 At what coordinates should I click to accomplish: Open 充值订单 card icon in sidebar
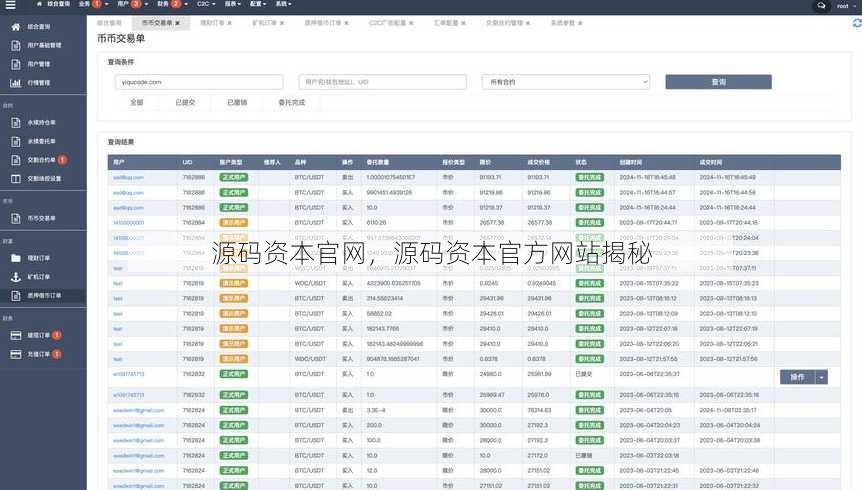click(x=15, y=354)
